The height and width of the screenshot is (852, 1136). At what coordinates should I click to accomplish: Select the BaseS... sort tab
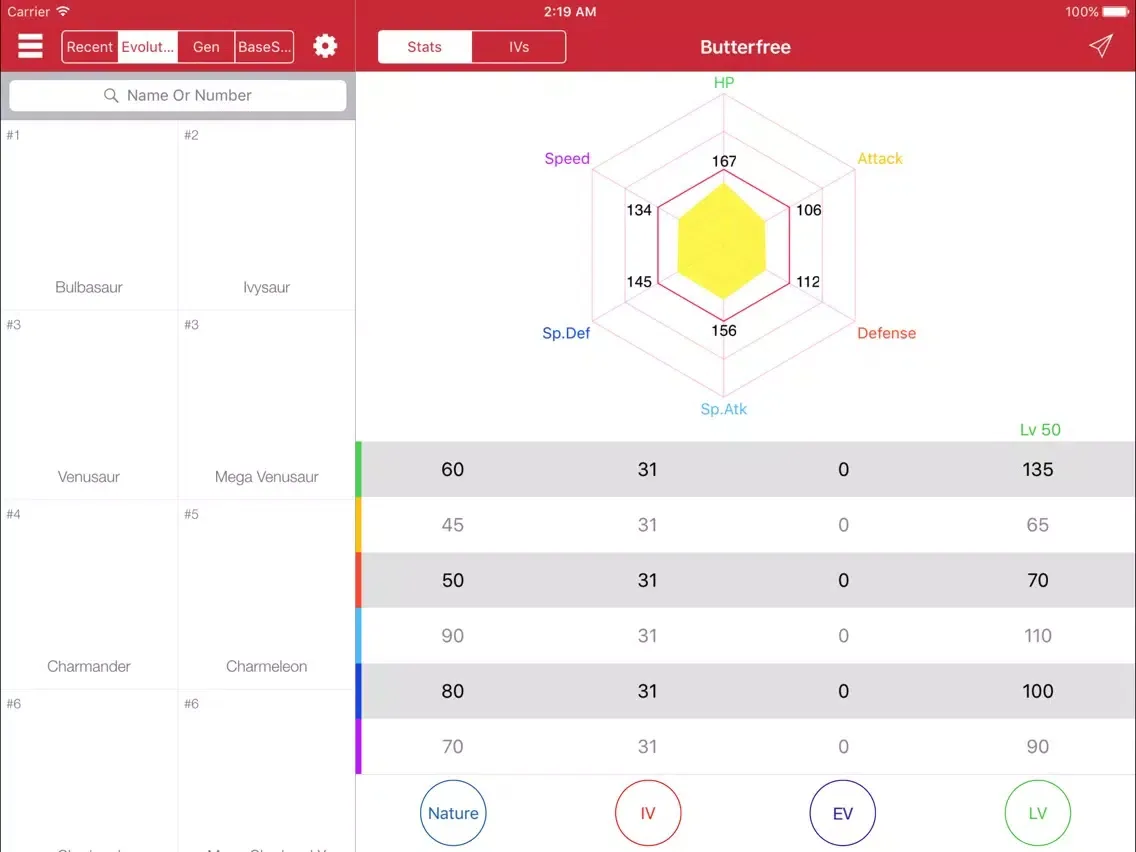tap(264, 47)
